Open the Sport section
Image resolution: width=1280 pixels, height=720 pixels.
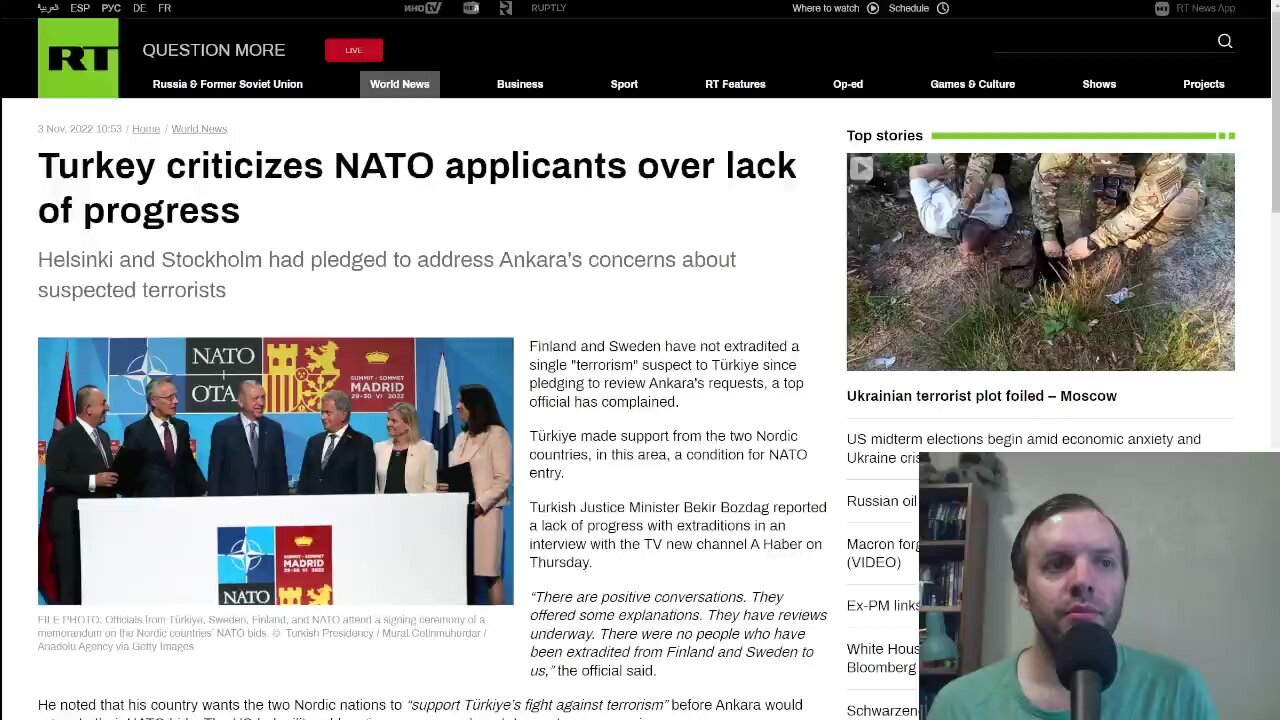pos(624,84)
